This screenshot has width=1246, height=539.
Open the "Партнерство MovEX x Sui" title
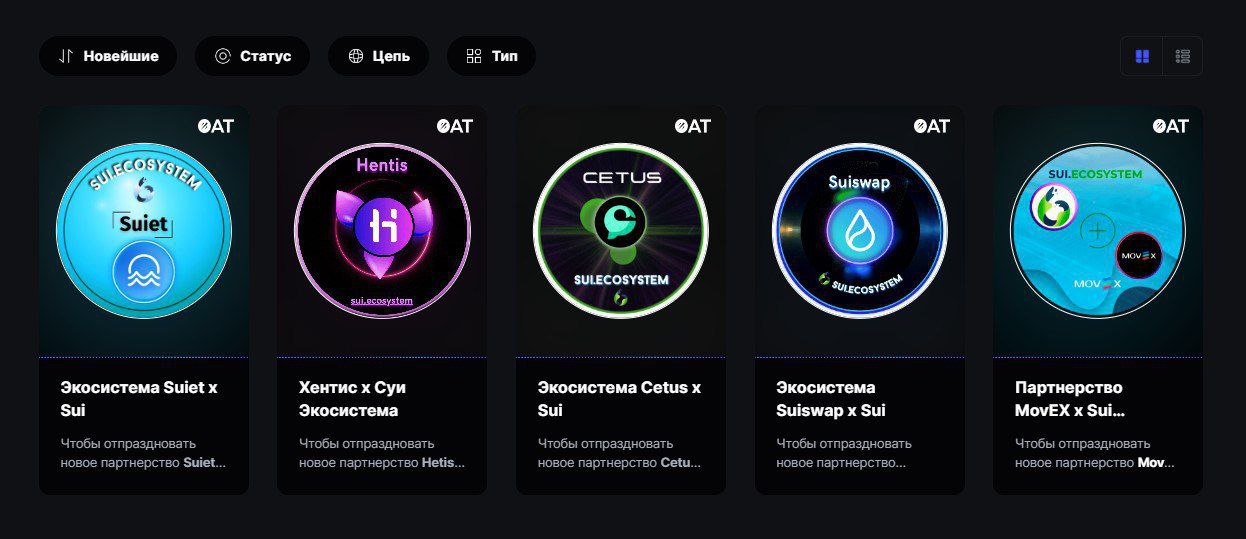[1070, 398]
